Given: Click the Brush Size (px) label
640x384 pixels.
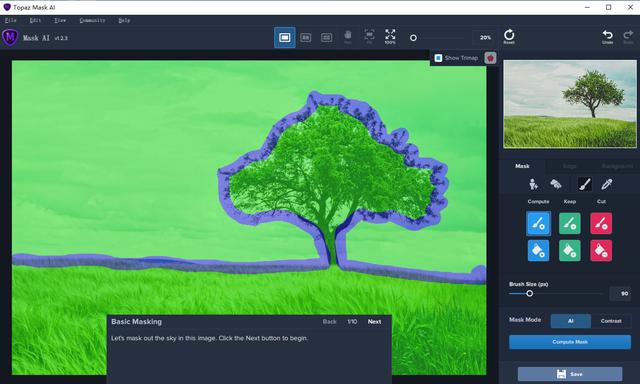Looking at the screenshot, I should [529, 284].
